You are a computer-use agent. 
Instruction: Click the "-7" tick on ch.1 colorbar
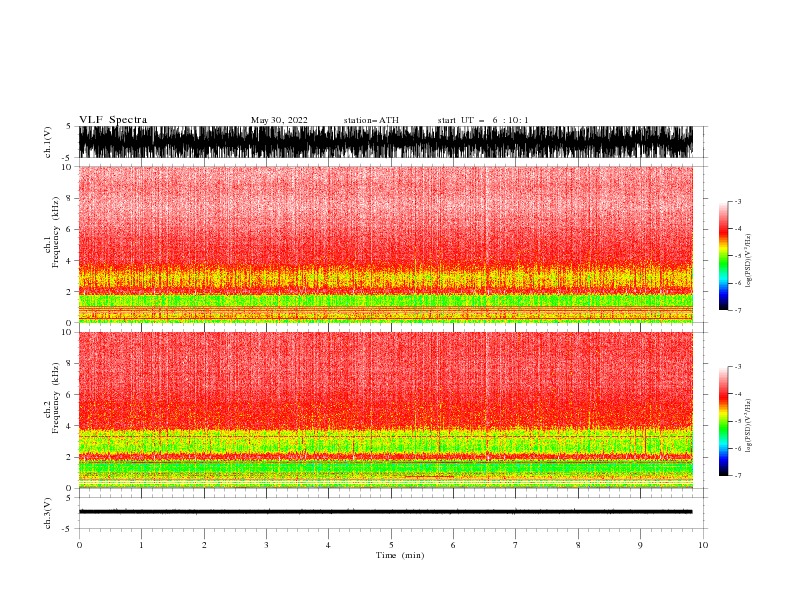pos(737,310)
